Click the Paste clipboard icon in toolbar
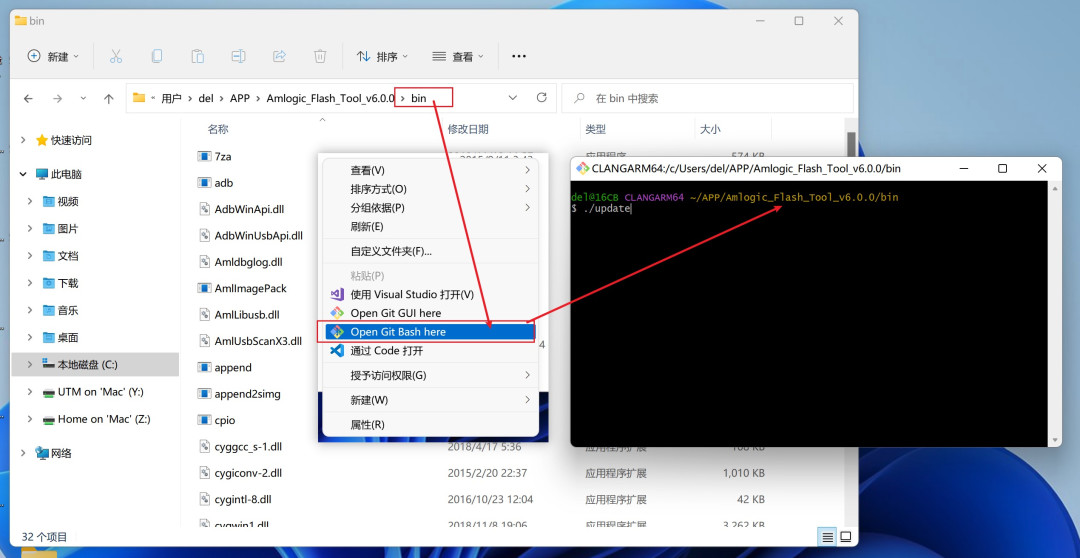The image size is (1080, 558). tap(198, 56)
